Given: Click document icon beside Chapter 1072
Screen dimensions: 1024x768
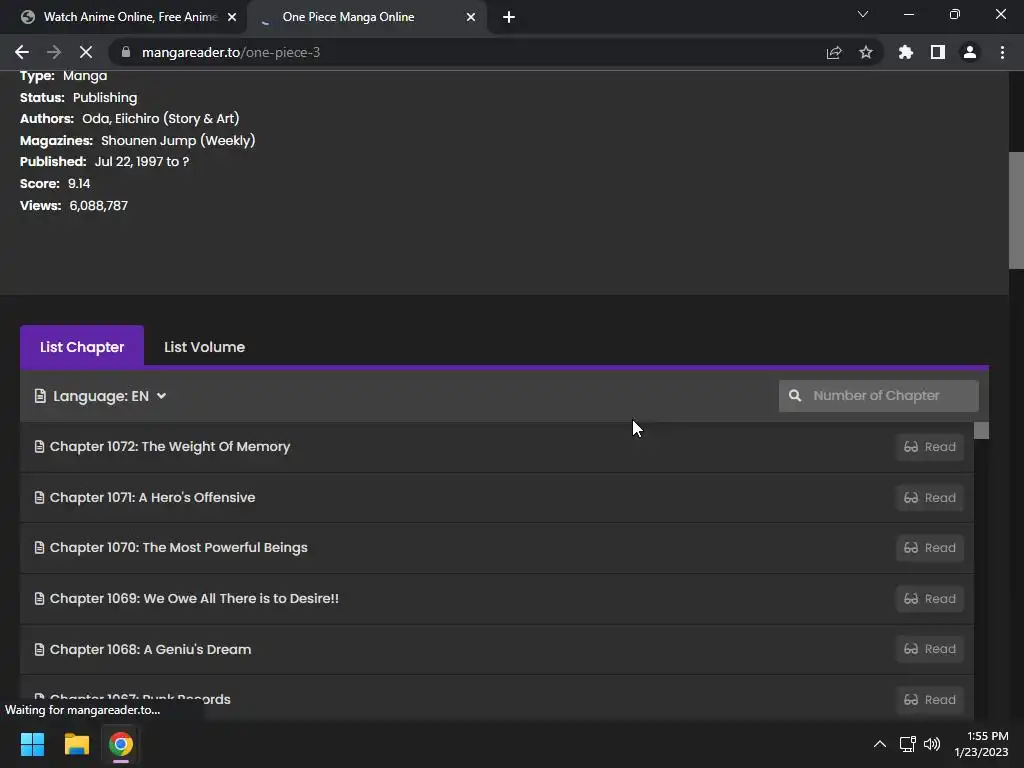Looking at the screenshot, I should coord(39,447).
